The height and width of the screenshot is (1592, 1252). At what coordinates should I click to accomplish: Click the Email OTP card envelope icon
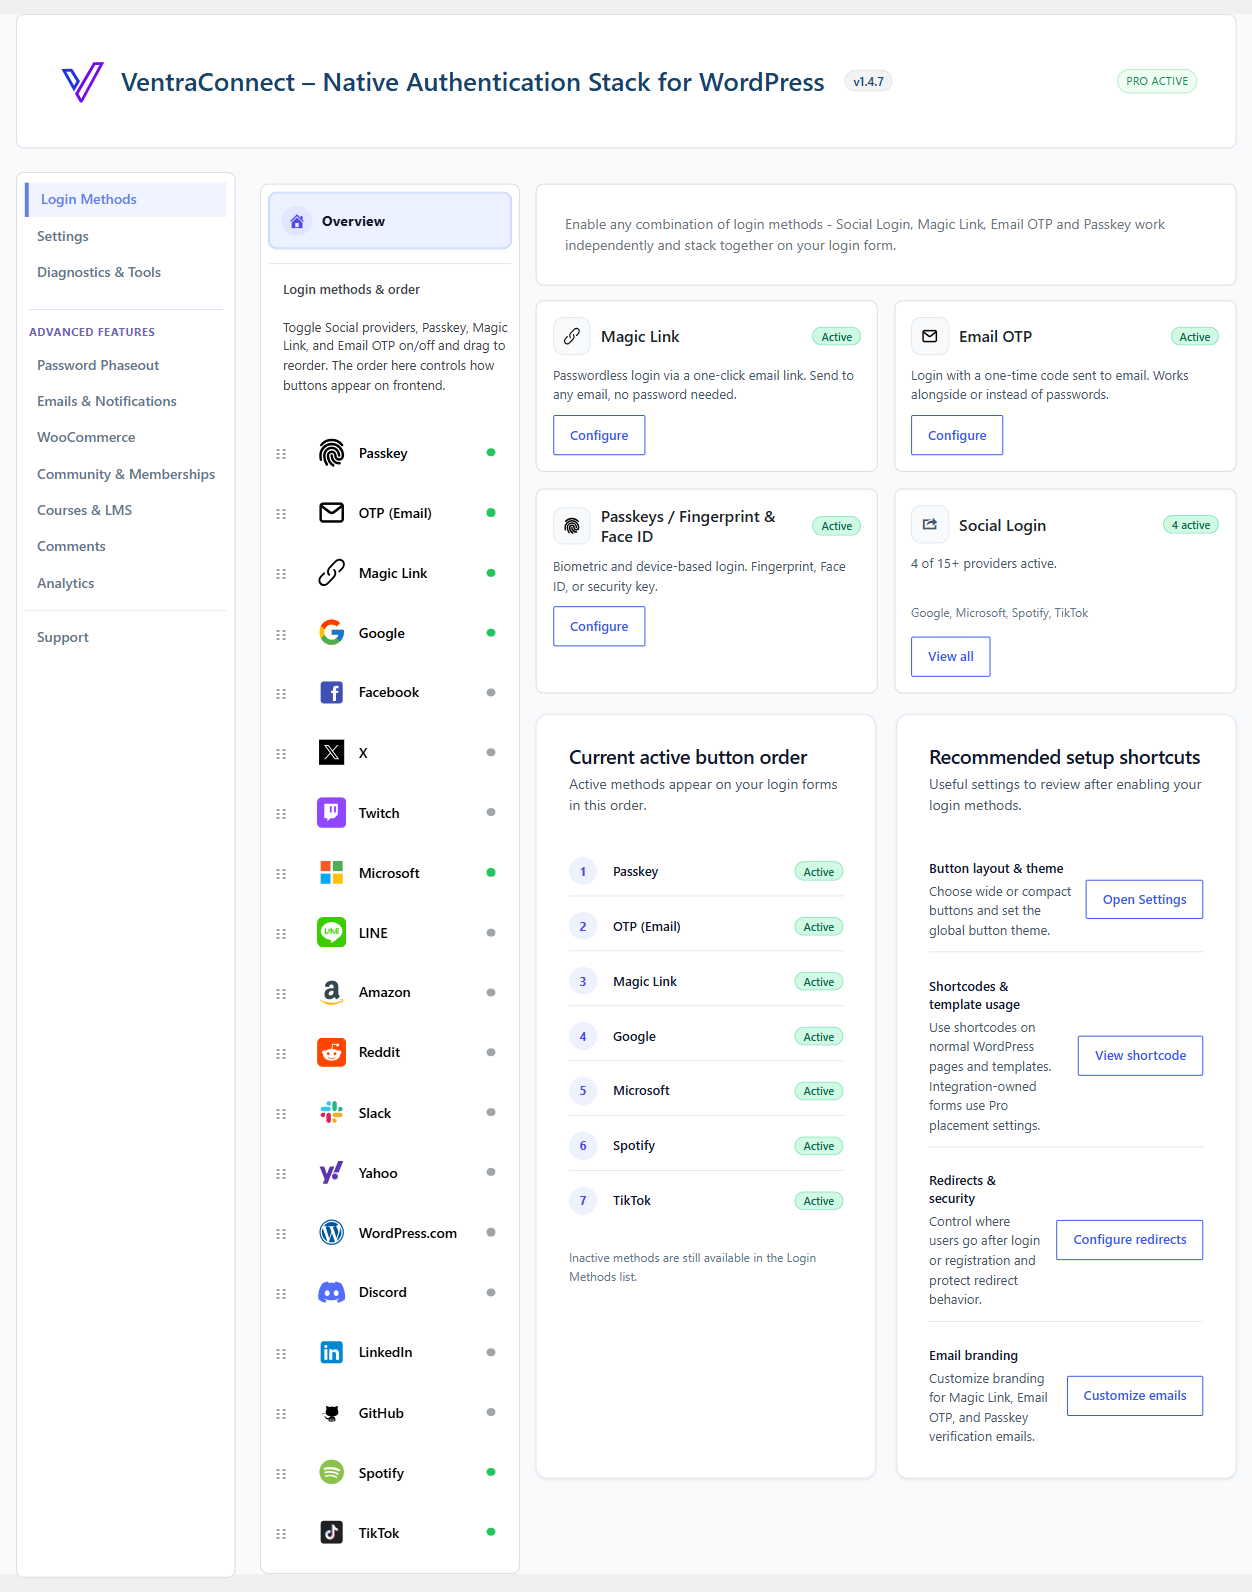tap(930, 336)
